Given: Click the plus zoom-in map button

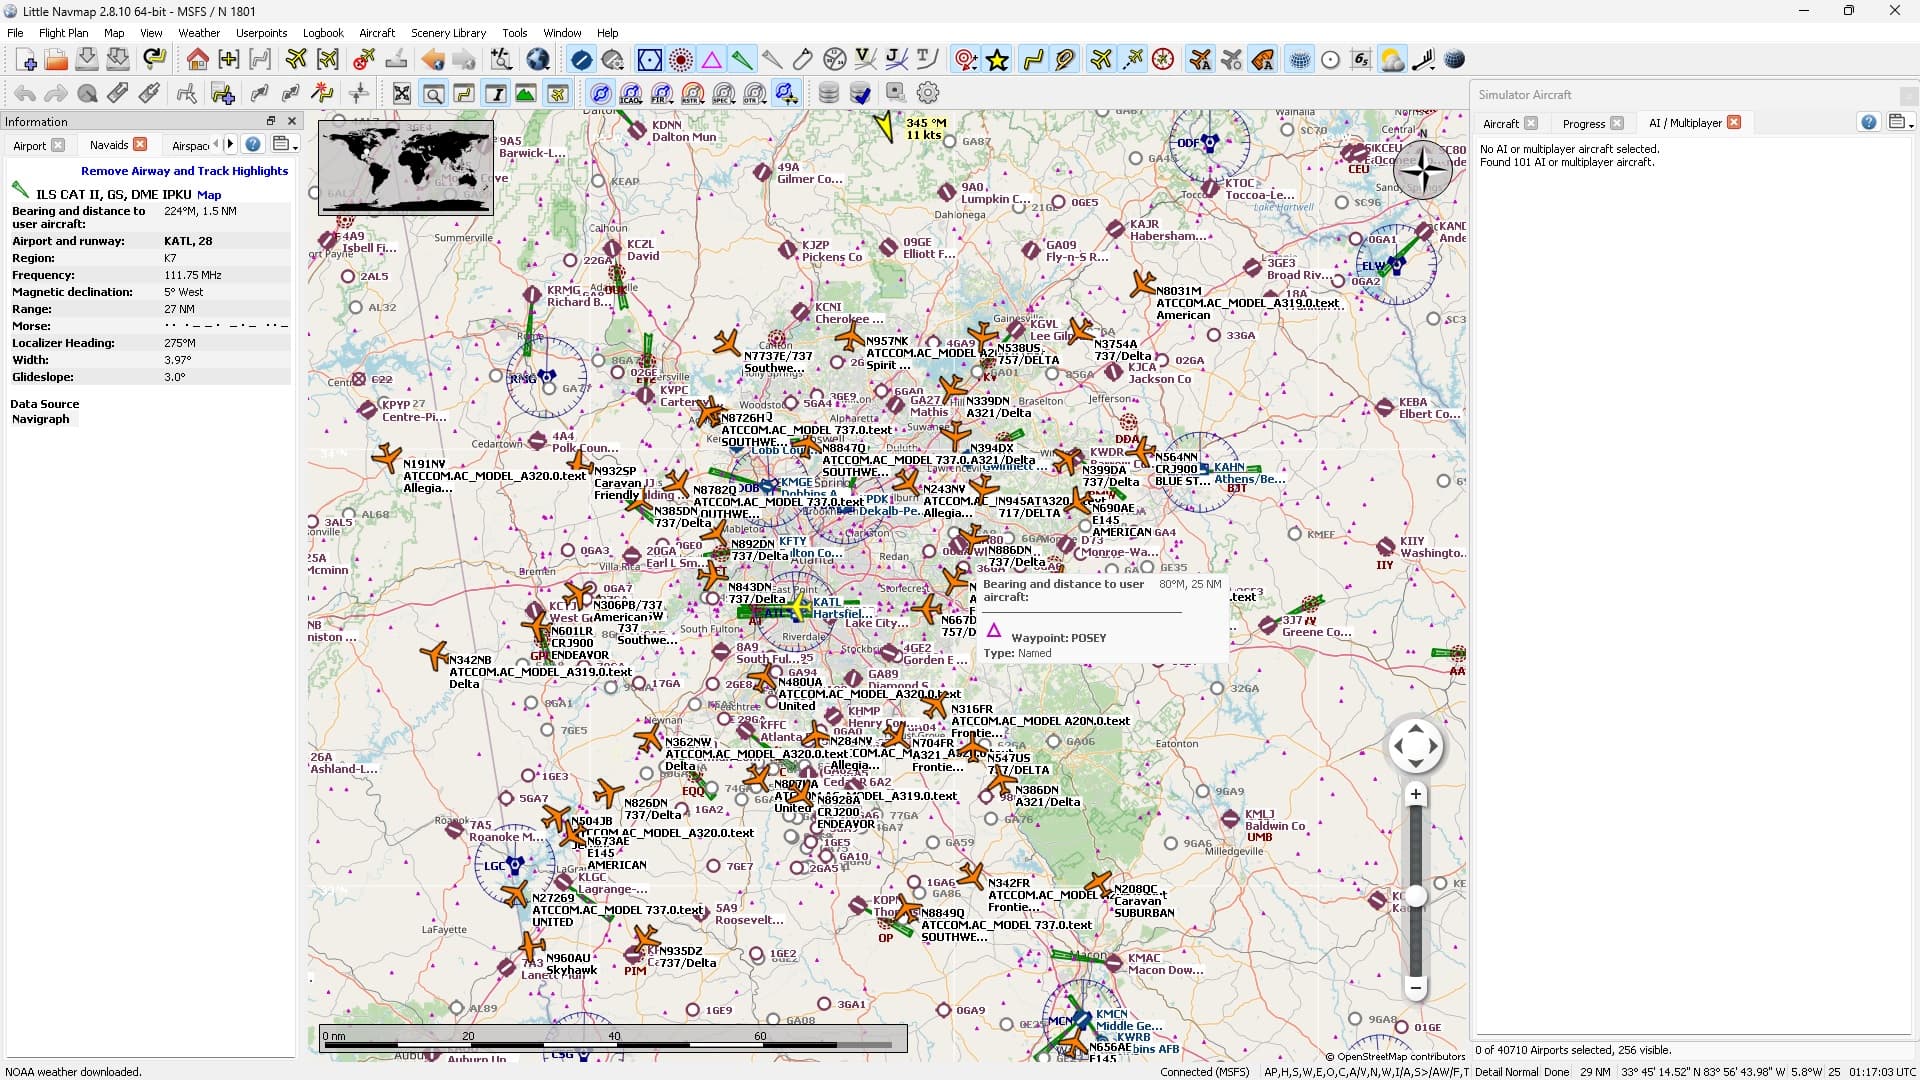Looking at the screenshot, I should click(x=1415, y=795).
